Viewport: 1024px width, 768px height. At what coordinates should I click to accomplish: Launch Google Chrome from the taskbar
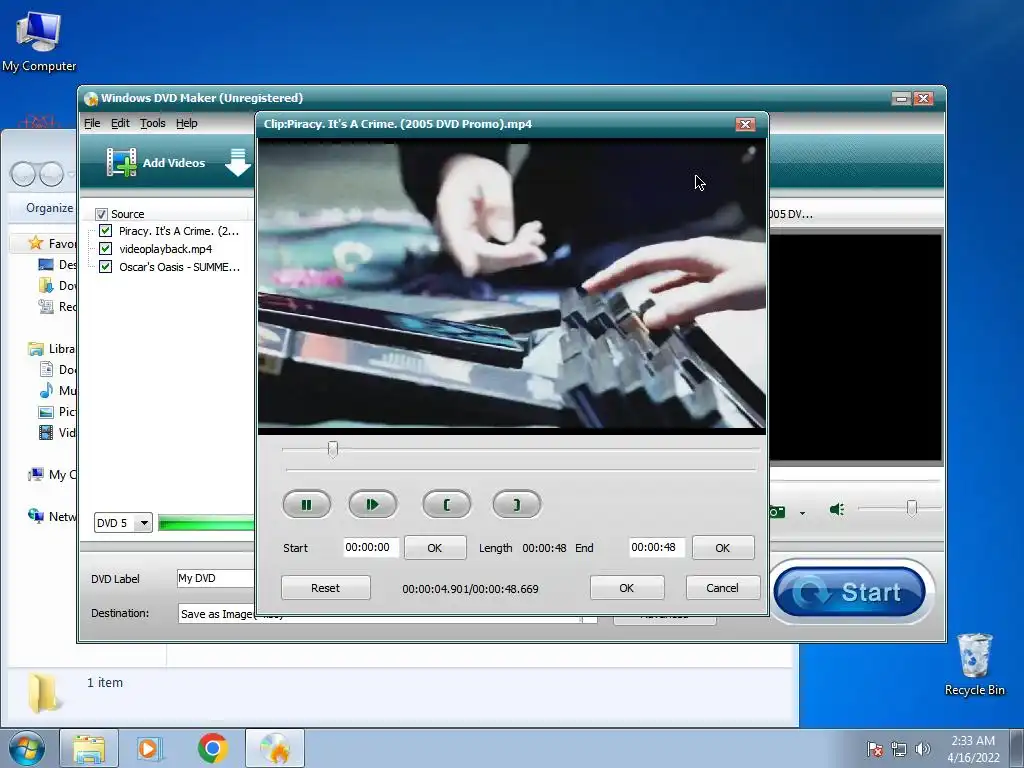pyautogui.click(x=212, y=748)
